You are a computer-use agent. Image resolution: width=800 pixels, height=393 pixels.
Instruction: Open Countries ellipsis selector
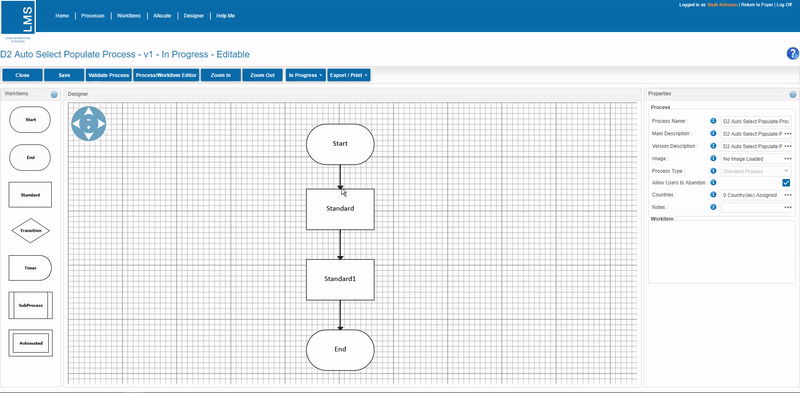point(788,195)
